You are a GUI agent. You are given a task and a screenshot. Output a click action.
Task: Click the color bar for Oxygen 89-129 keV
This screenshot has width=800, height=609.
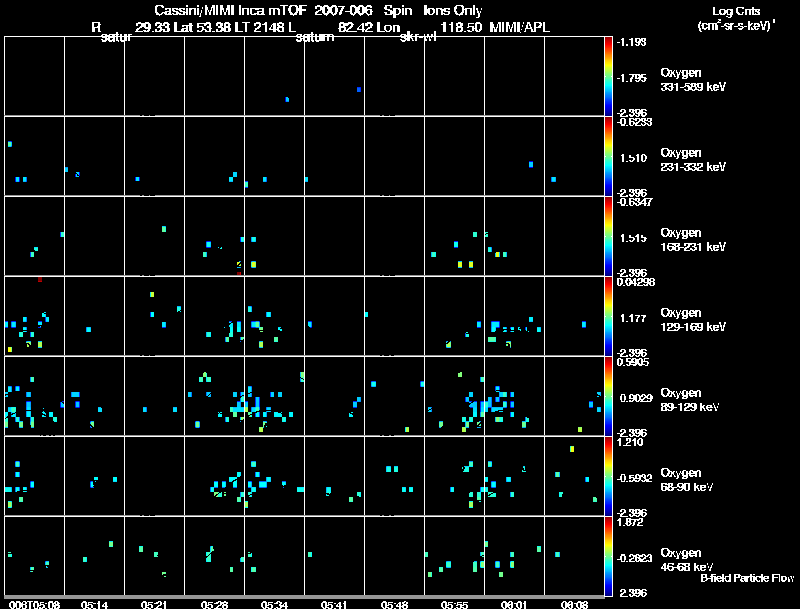[608, 396]
